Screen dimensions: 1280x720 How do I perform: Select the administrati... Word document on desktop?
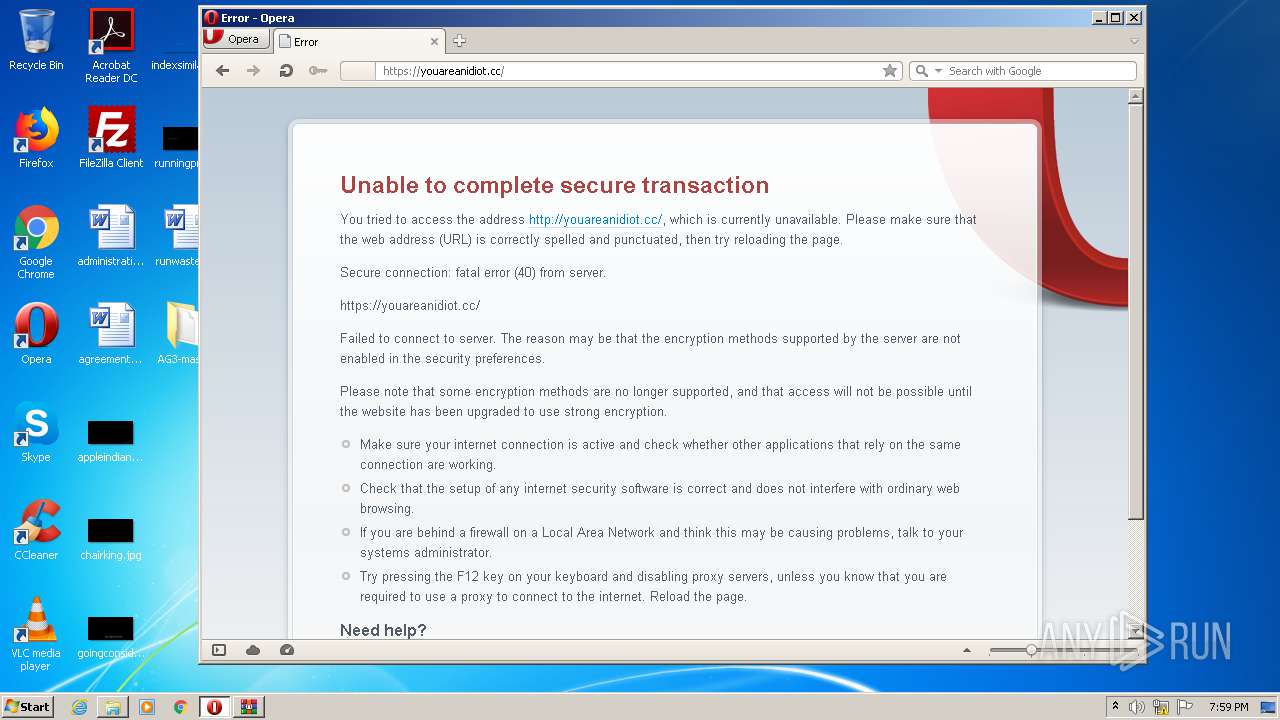click(111, 236)
